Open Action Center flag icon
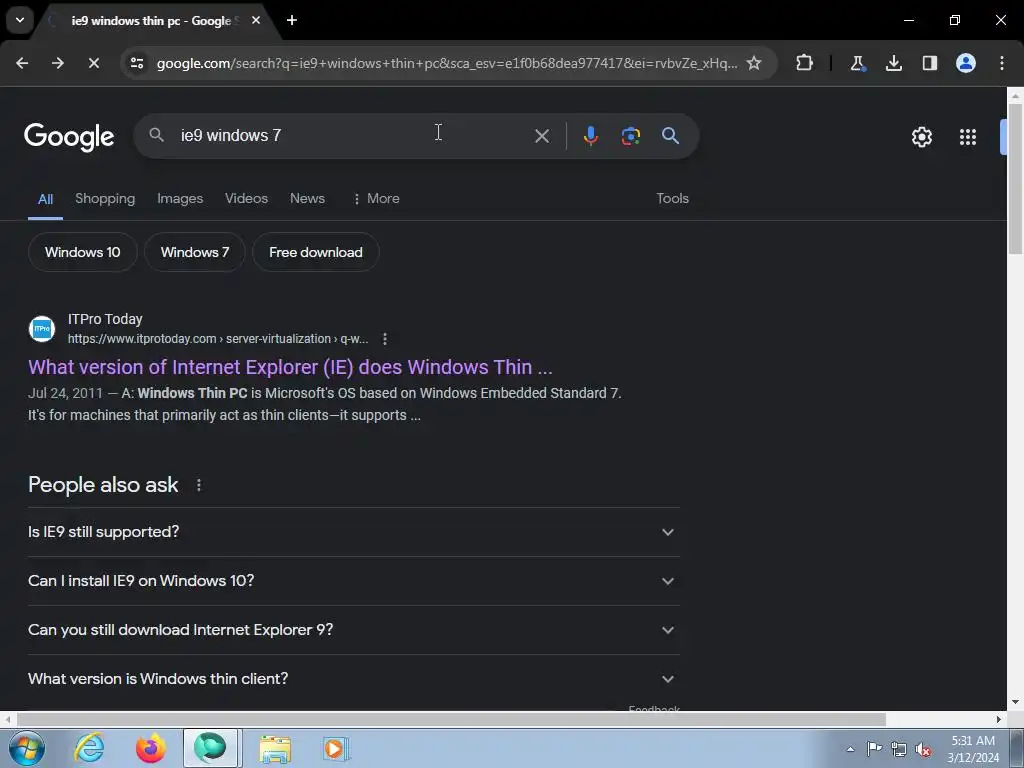Image resolution: width=1024 pixels, height=768 pixels. 874,749
